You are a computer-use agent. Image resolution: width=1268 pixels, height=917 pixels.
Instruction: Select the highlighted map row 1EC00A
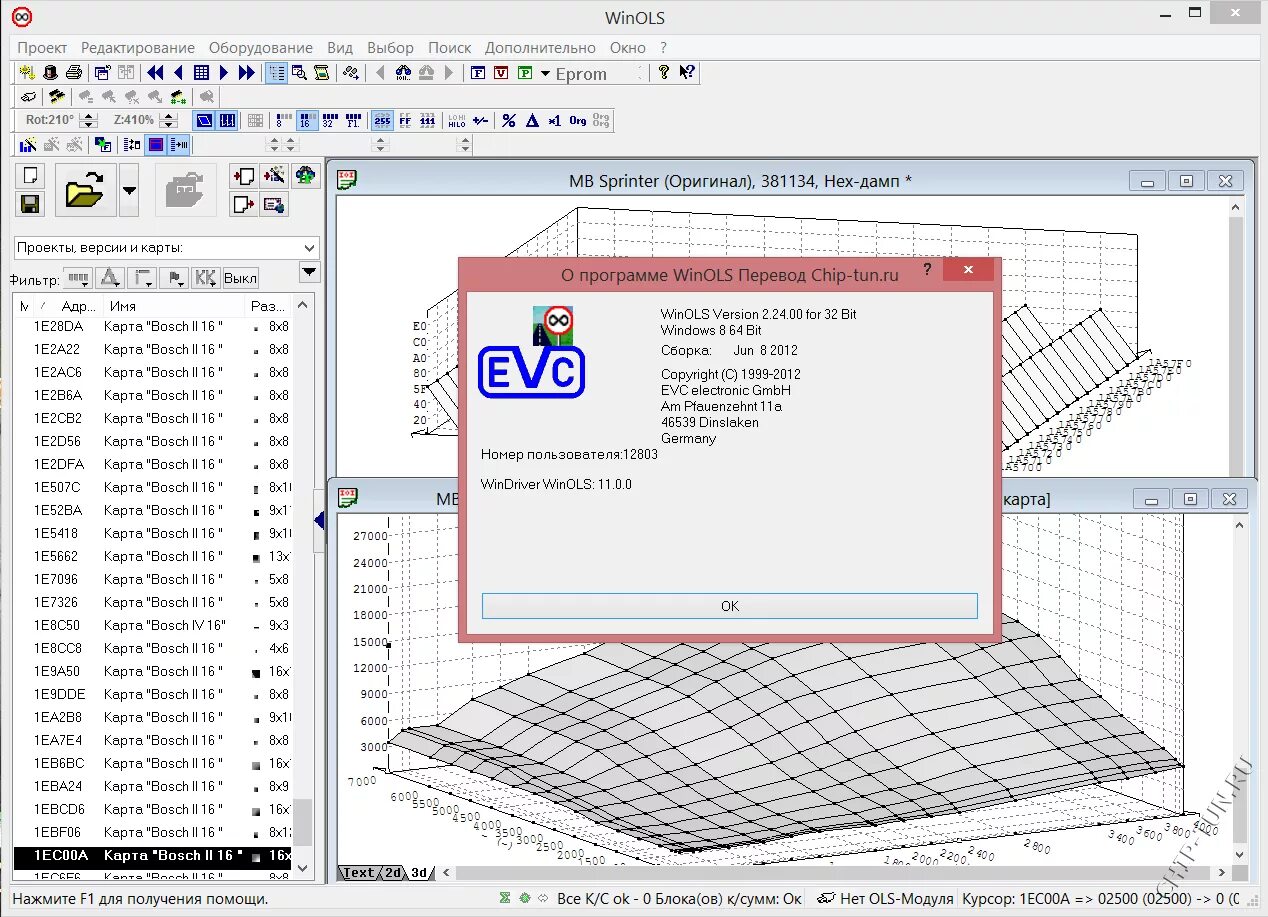click(x=152, y=855)
